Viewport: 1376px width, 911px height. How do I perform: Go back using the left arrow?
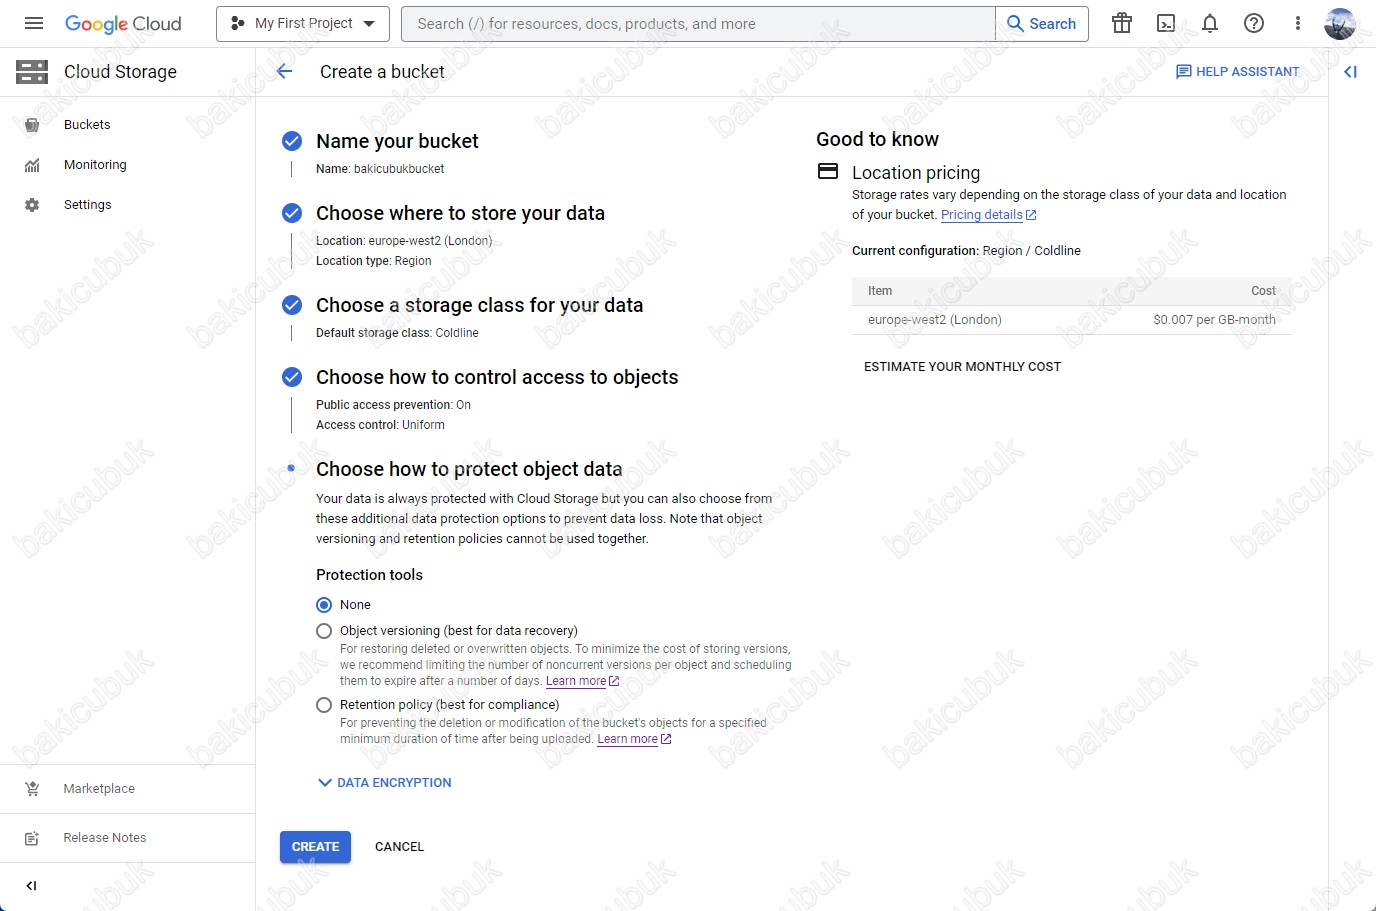pos(285,71)
